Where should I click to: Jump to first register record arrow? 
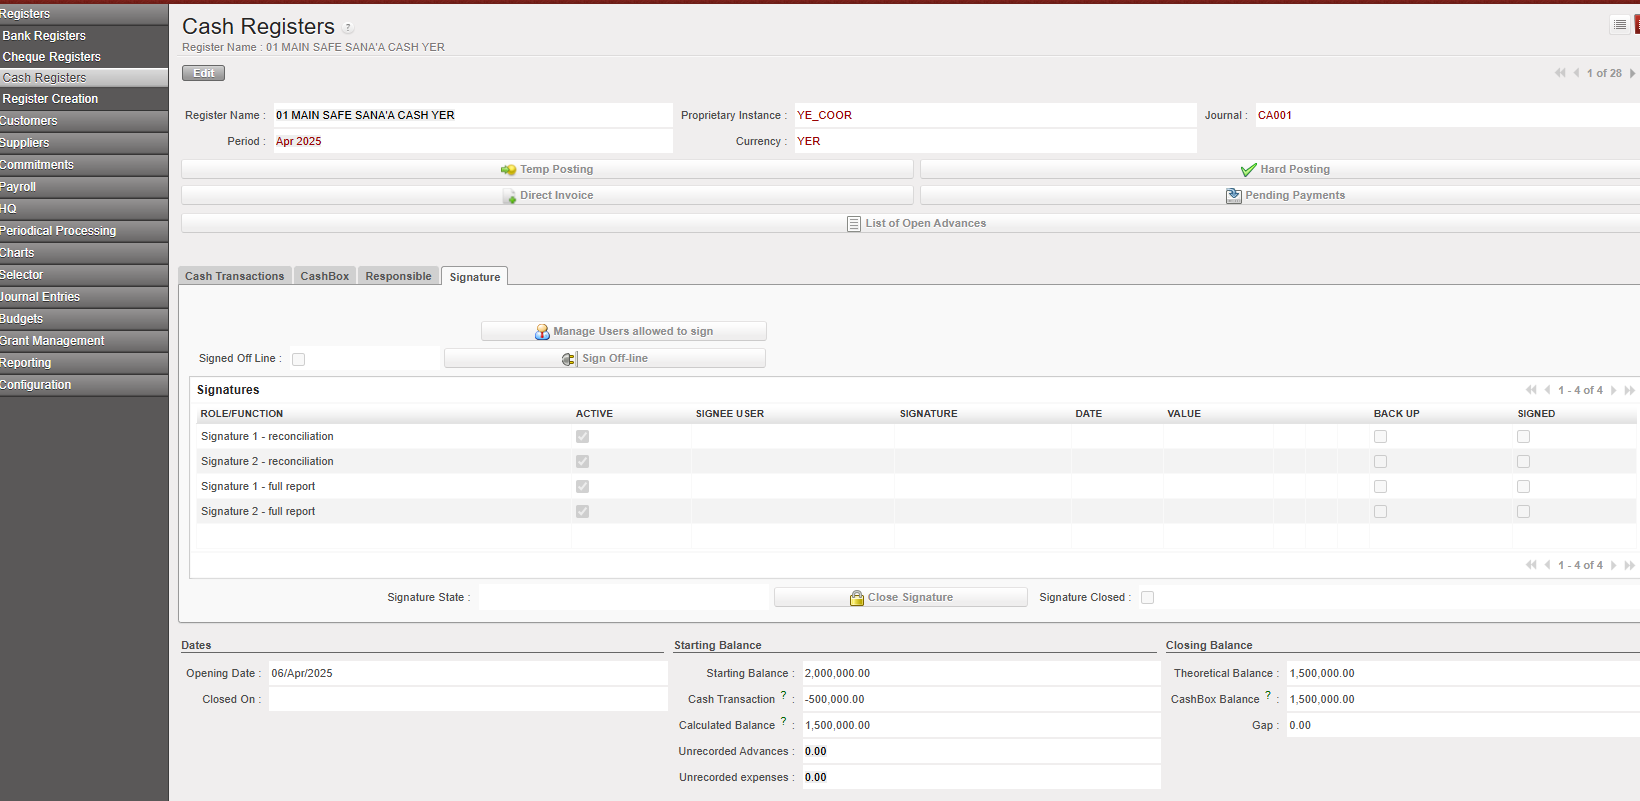click(x=1559, y=73)
